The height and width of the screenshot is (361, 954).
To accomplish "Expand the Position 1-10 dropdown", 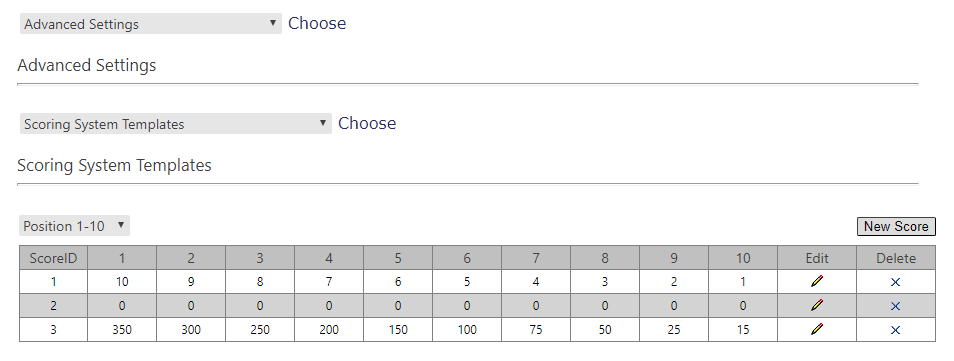I will point(74,226).
